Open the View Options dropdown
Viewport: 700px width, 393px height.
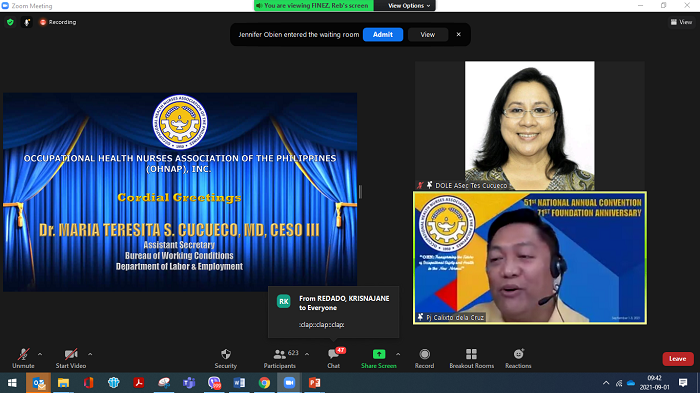[x=408, y=5]
